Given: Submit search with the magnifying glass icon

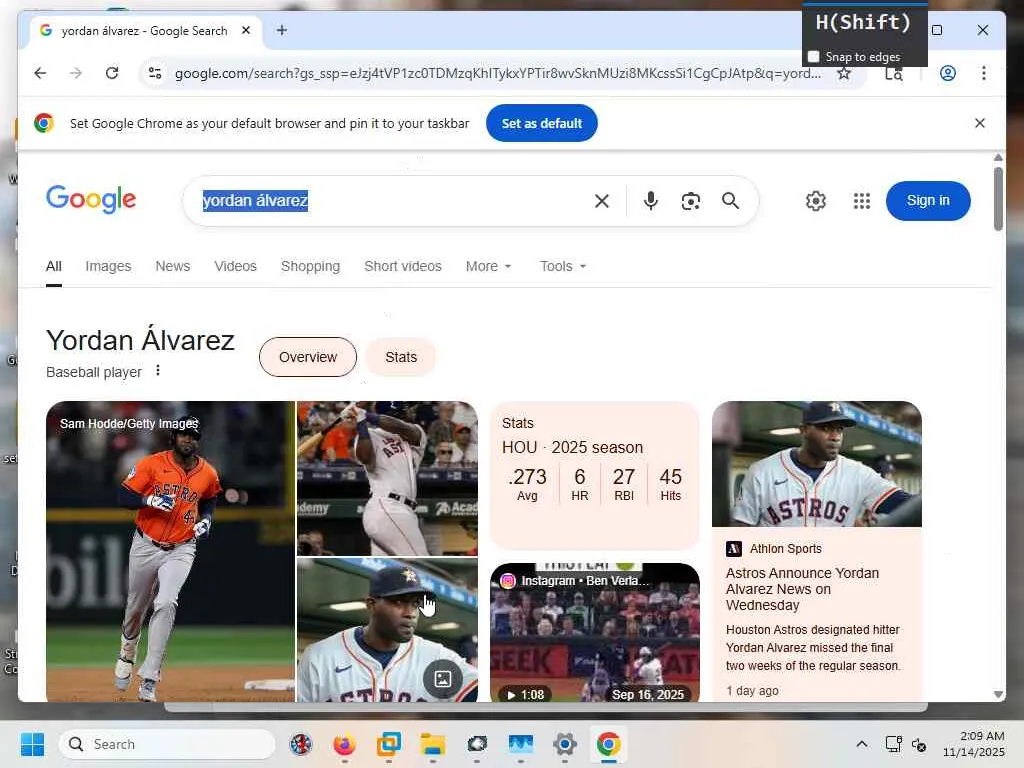Looking at the screenshot, I should (730, 201).
